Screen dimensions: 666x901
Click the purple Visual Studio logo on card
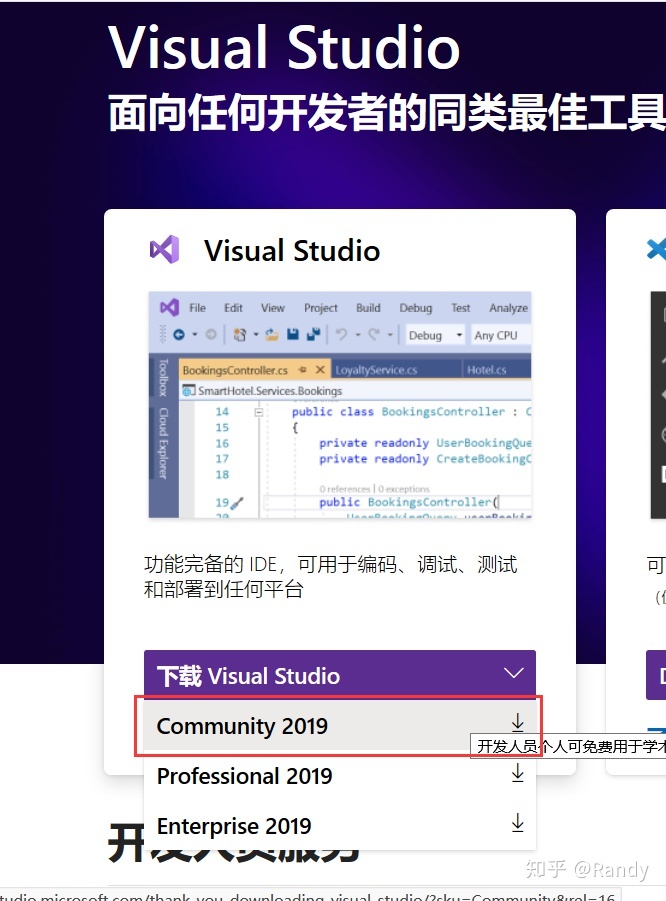coord(164,249)
